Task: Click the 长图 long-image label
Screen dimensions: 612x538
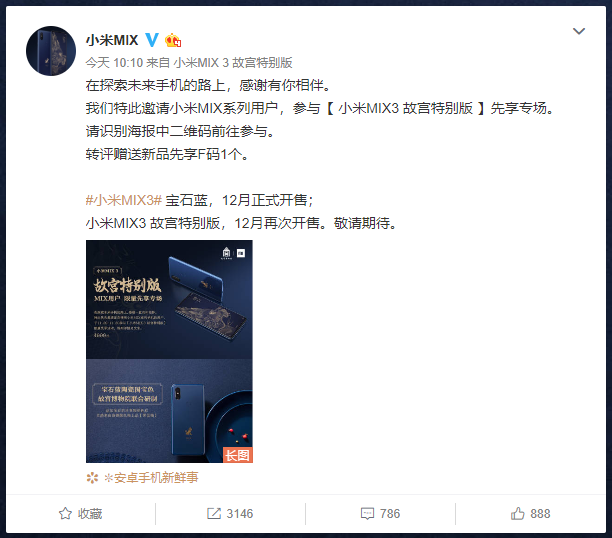Action: click(237, 455)
